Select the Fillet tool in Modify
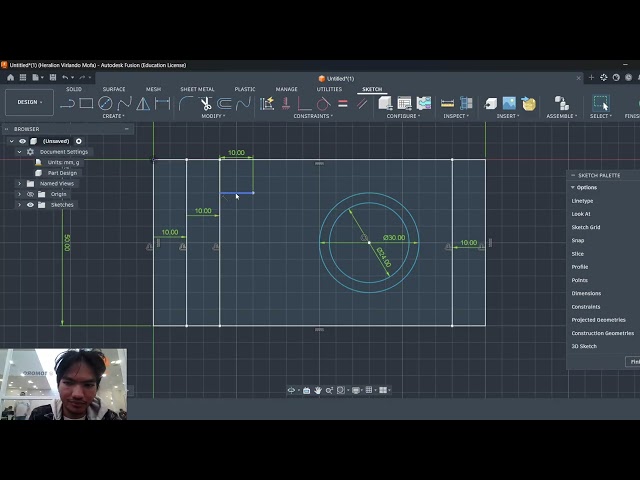 [x=186, y=104]
